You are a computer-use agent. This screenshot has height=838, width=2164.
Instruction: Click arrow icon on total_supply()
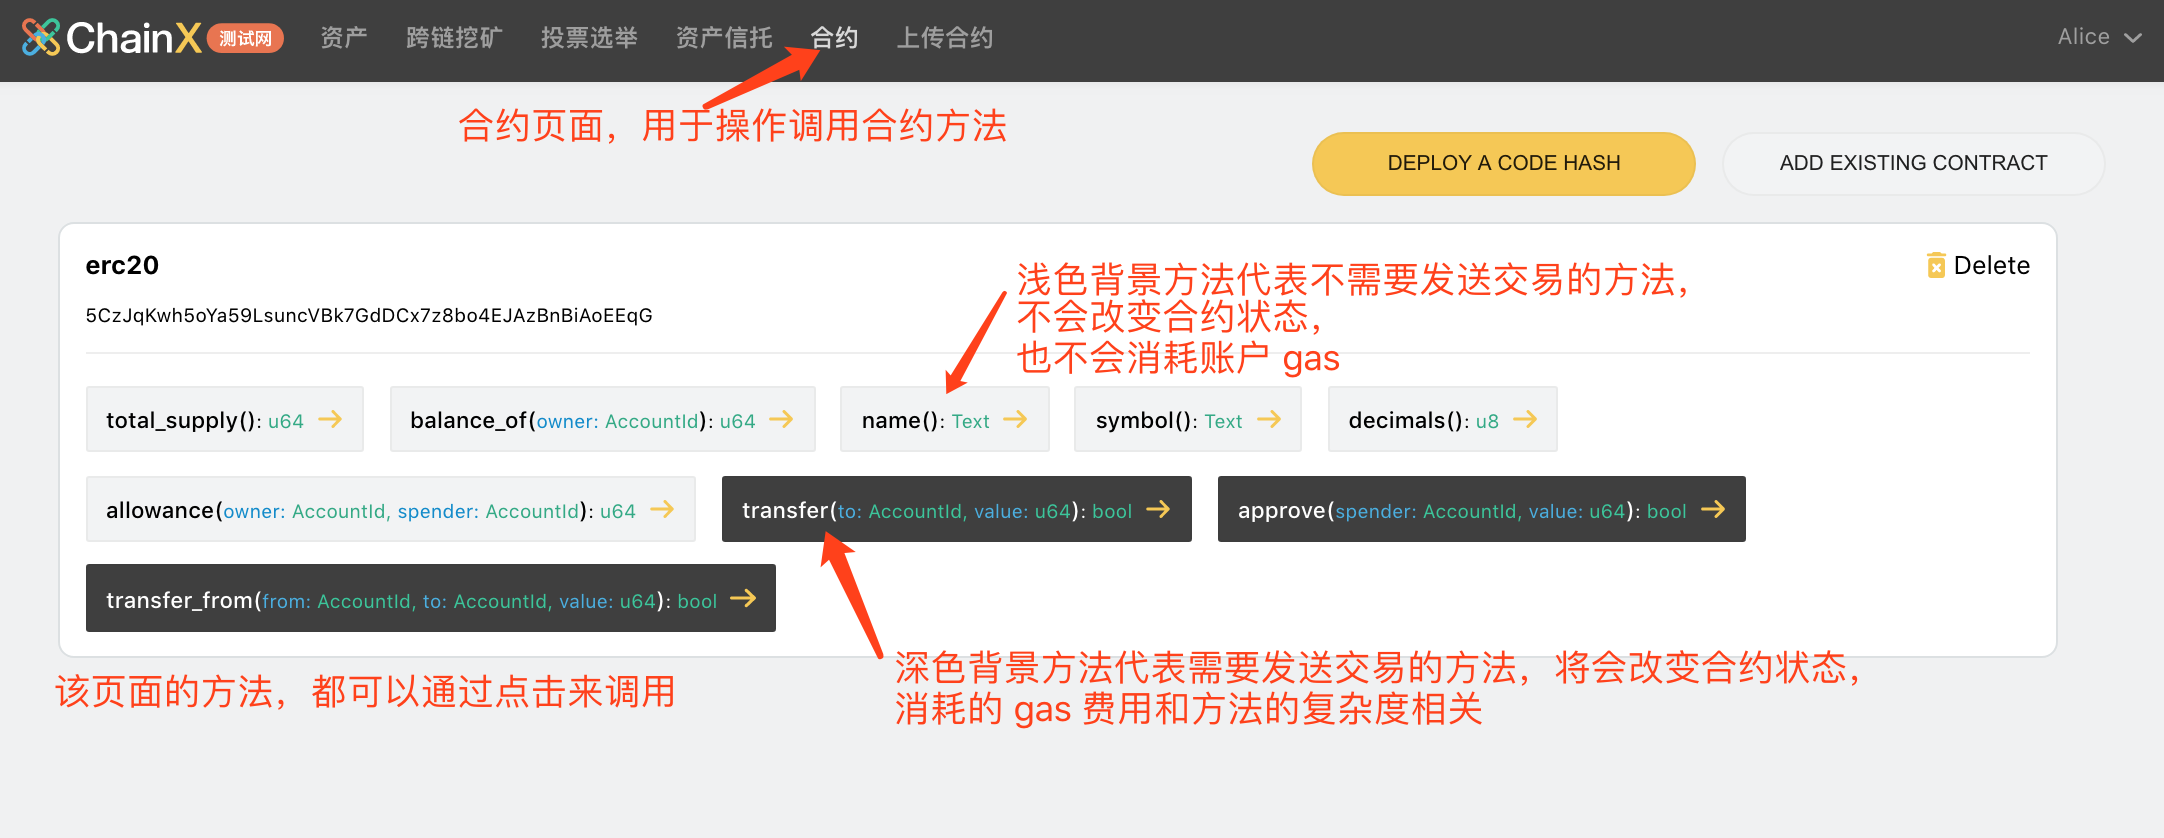pyautogui.click(x=330, y=419)
